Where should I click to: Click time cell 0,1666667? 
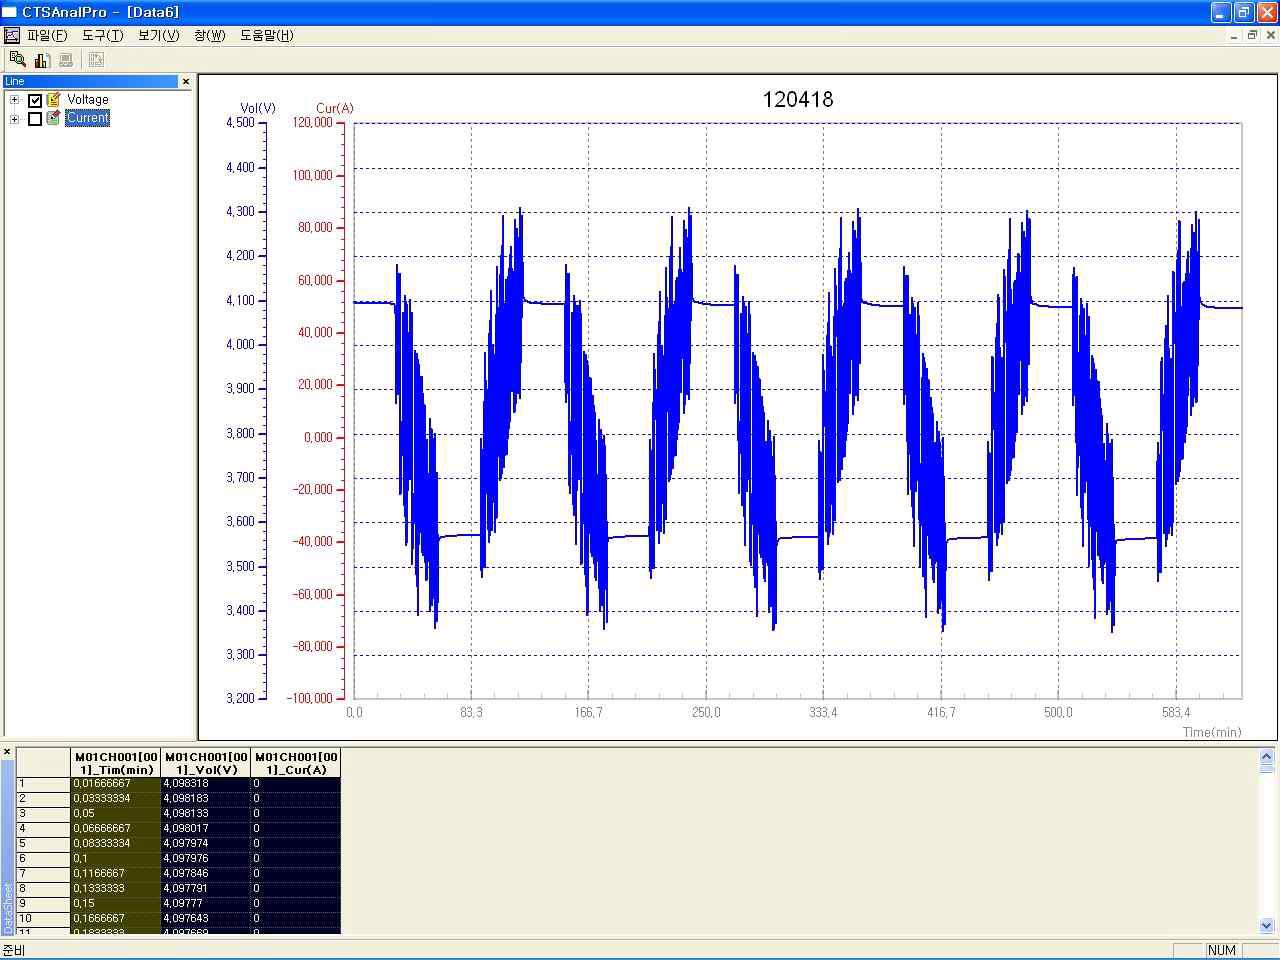click(116, 918)
